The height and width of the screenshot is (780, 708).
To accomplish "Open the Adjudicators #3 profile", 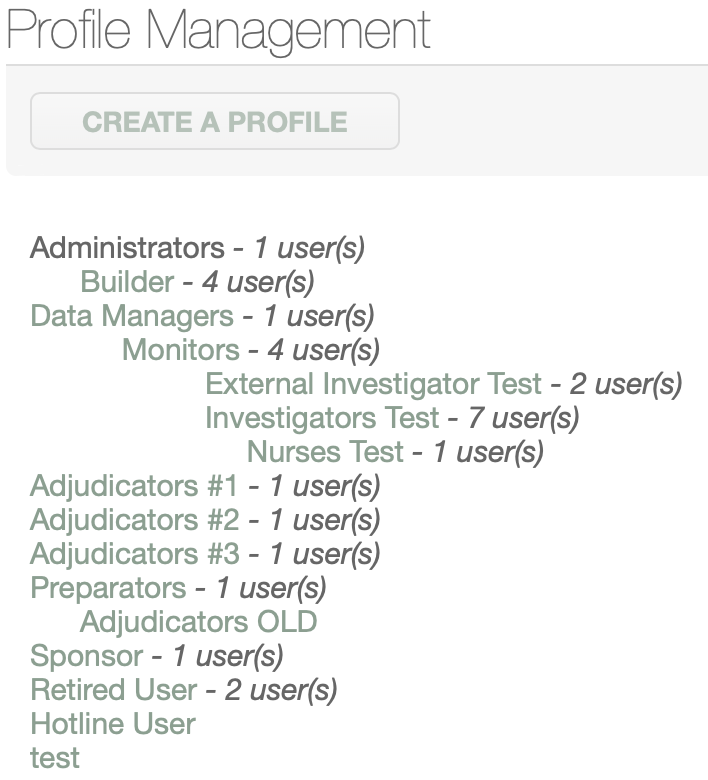I will [134, 554].
